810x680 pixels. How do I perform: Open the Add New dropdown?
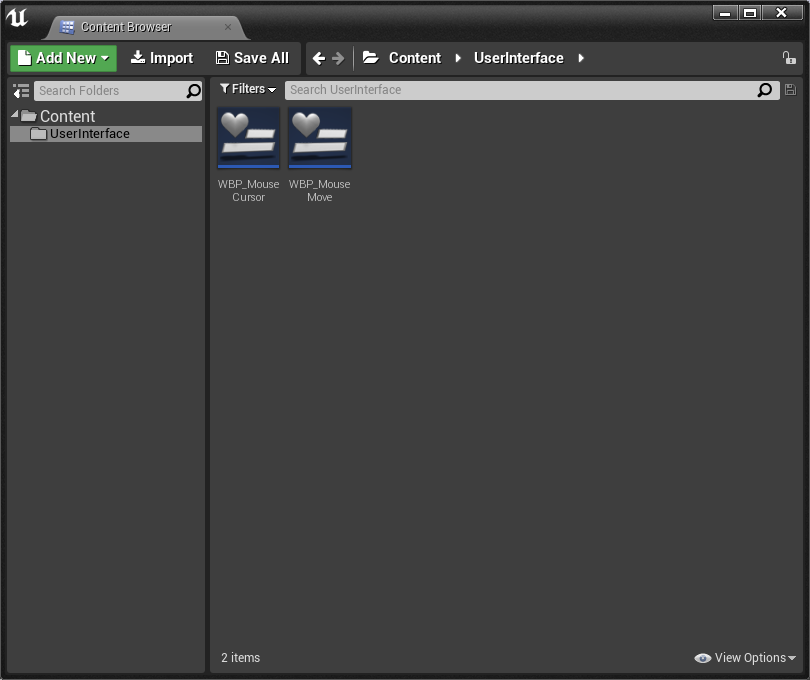click(x=63, y=58)
